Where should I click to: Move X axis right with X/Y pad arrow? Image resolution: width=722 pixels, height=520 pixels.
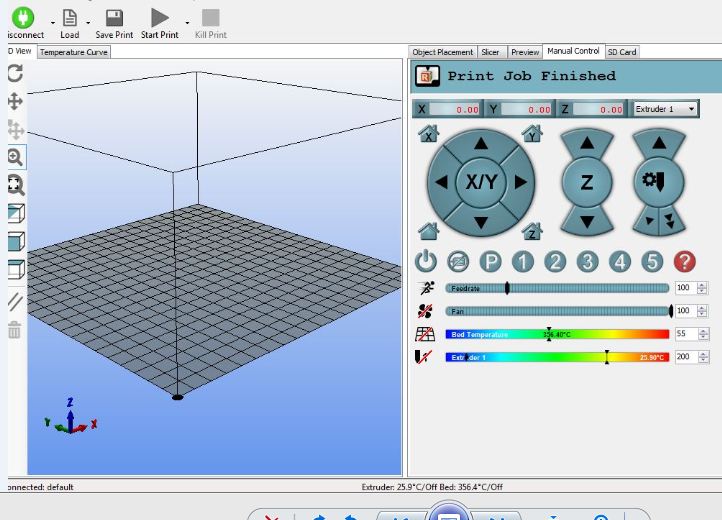point(521,182)
